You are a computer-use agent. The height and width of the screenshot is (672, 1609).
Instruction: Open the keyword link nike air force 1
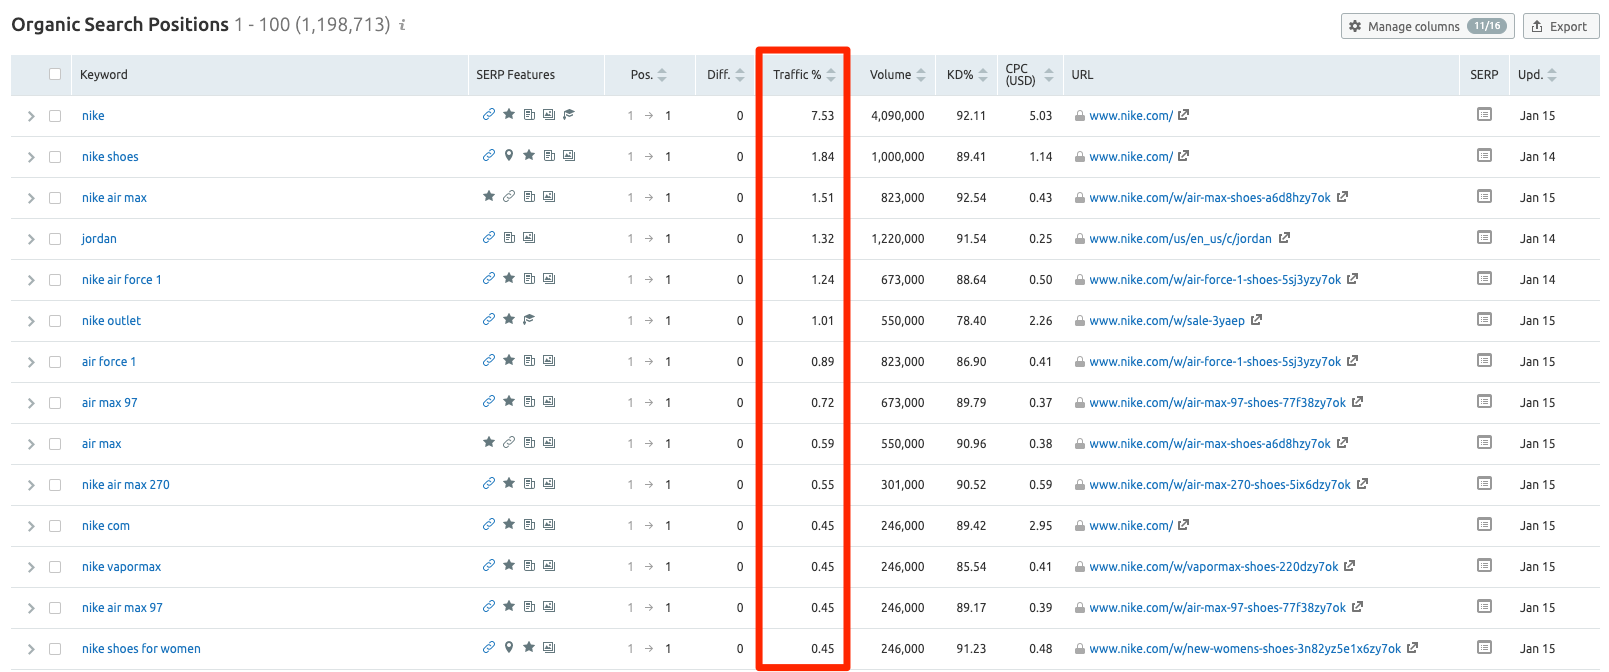122,280
